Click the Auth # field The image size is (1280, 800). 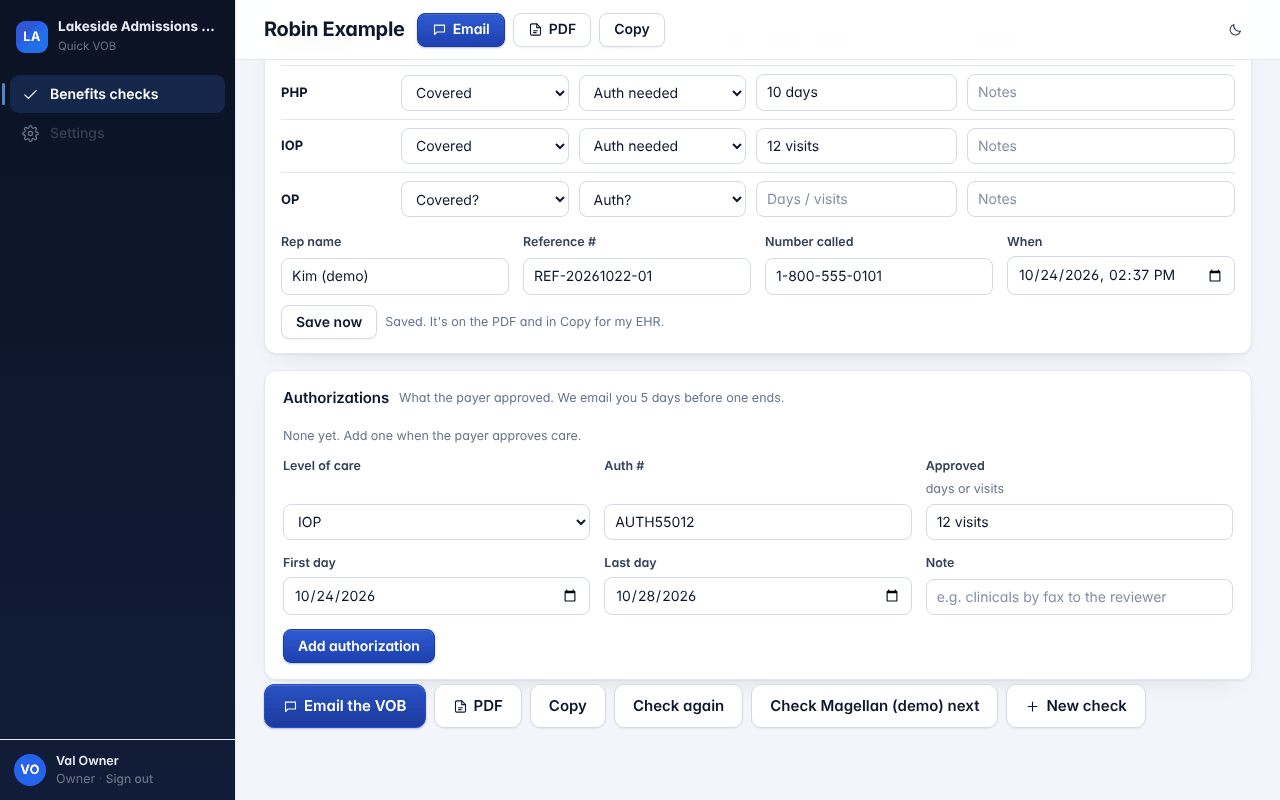point(758,522)
